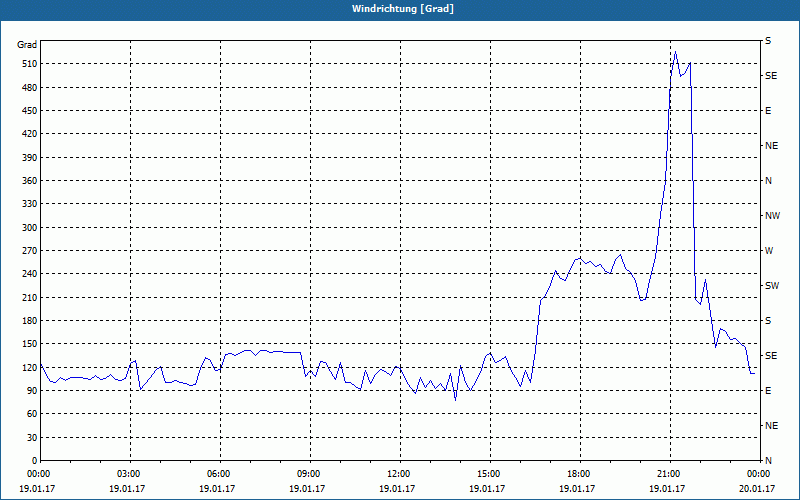Click compass label S on the 180 gridline
Screen dimensions: 800x500
click(x=768, y=321)
